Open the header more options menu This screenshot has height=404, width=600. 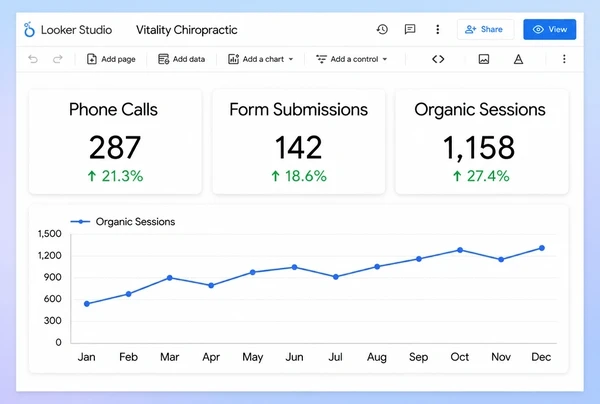(x=437, y=29)
